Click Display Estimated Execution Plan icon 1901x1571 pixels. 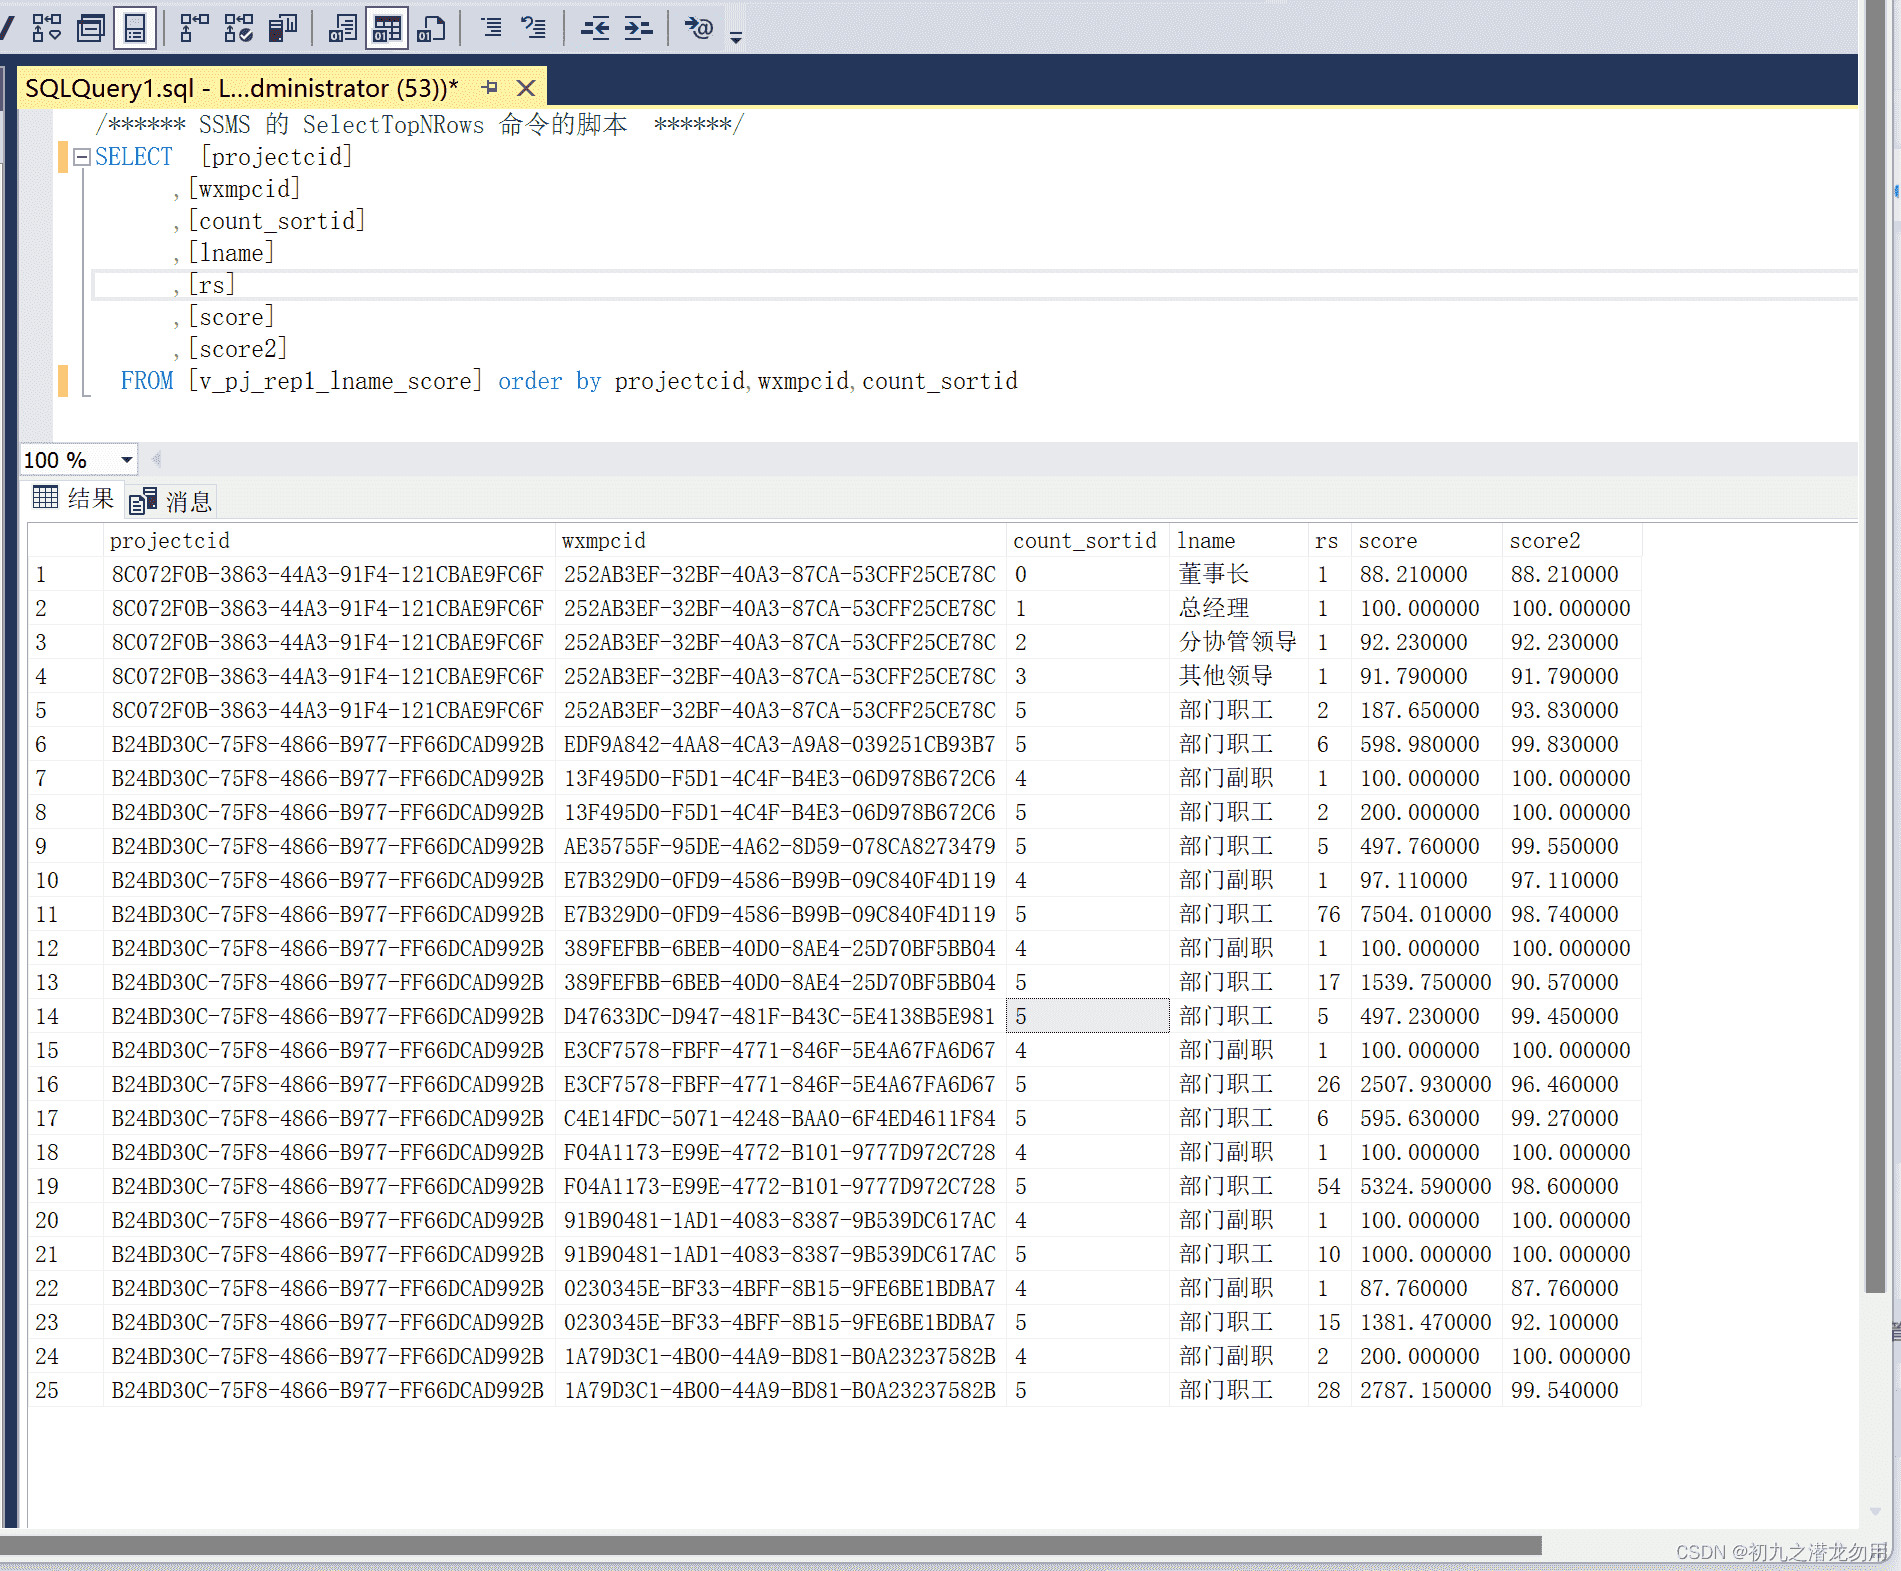pos(46,28)
